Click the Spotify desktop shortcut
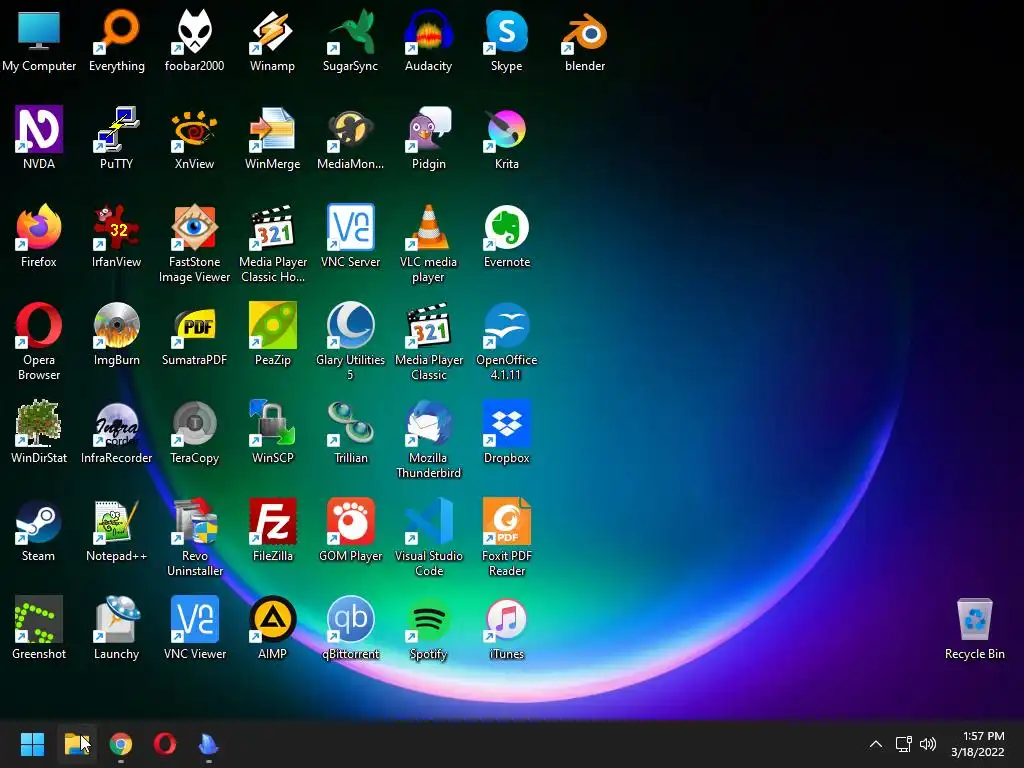The width and height of the screenshot is (1024, 768). (428, 619)
